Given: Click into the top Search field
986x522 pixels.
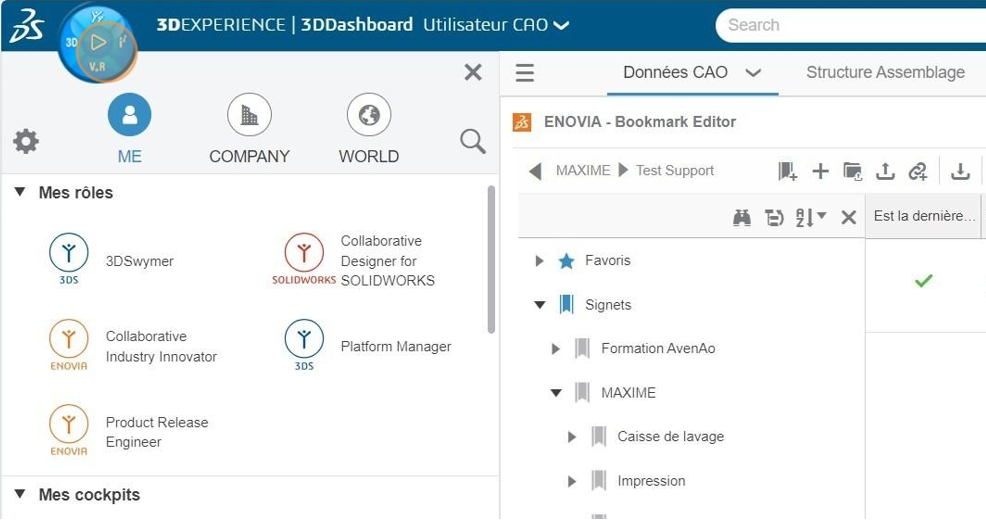Looking at the screenshot, I should pos(850,25).
